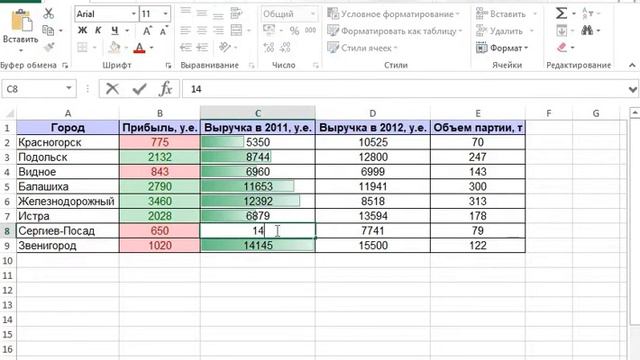This screenshot has height=360, width=640.
Task: Click the Format Painter brush icon
Action: [49, 47]
